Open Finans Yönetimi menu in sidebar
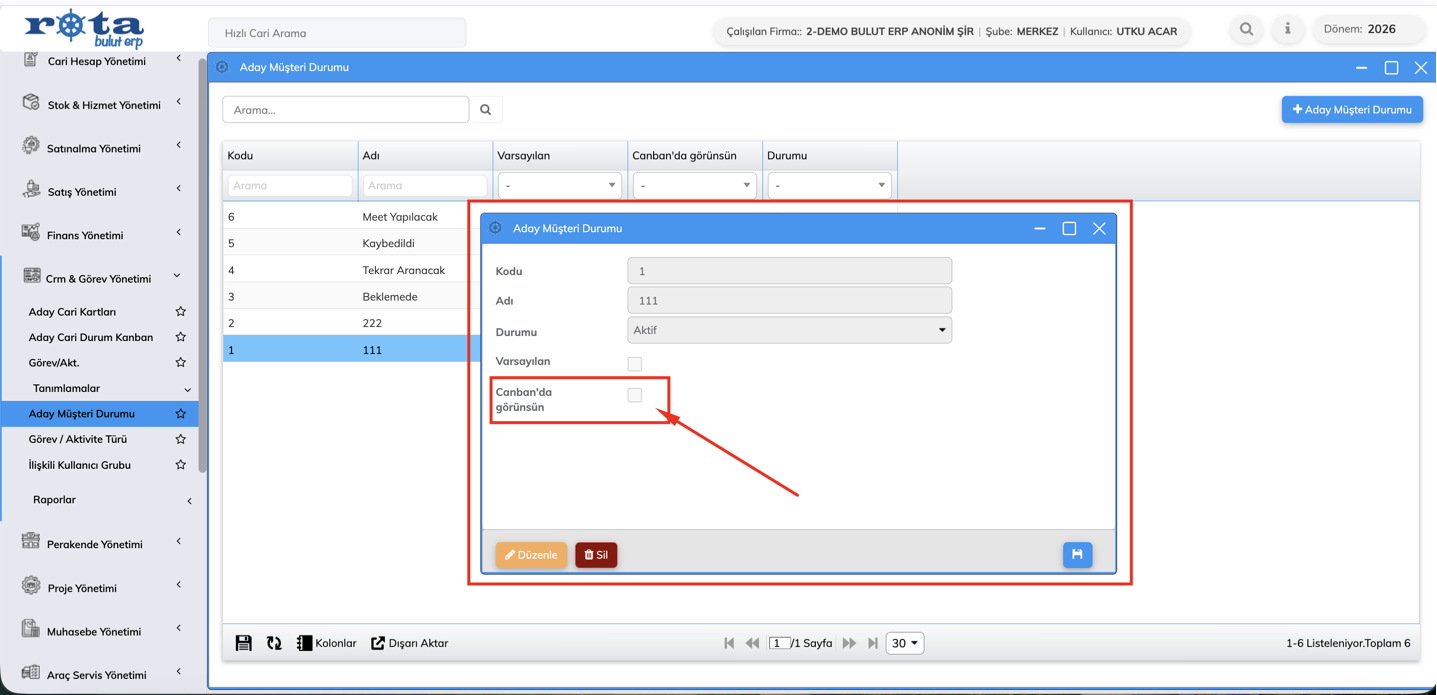Screen dimensions: 1437x695 click(x=85, y=235)
